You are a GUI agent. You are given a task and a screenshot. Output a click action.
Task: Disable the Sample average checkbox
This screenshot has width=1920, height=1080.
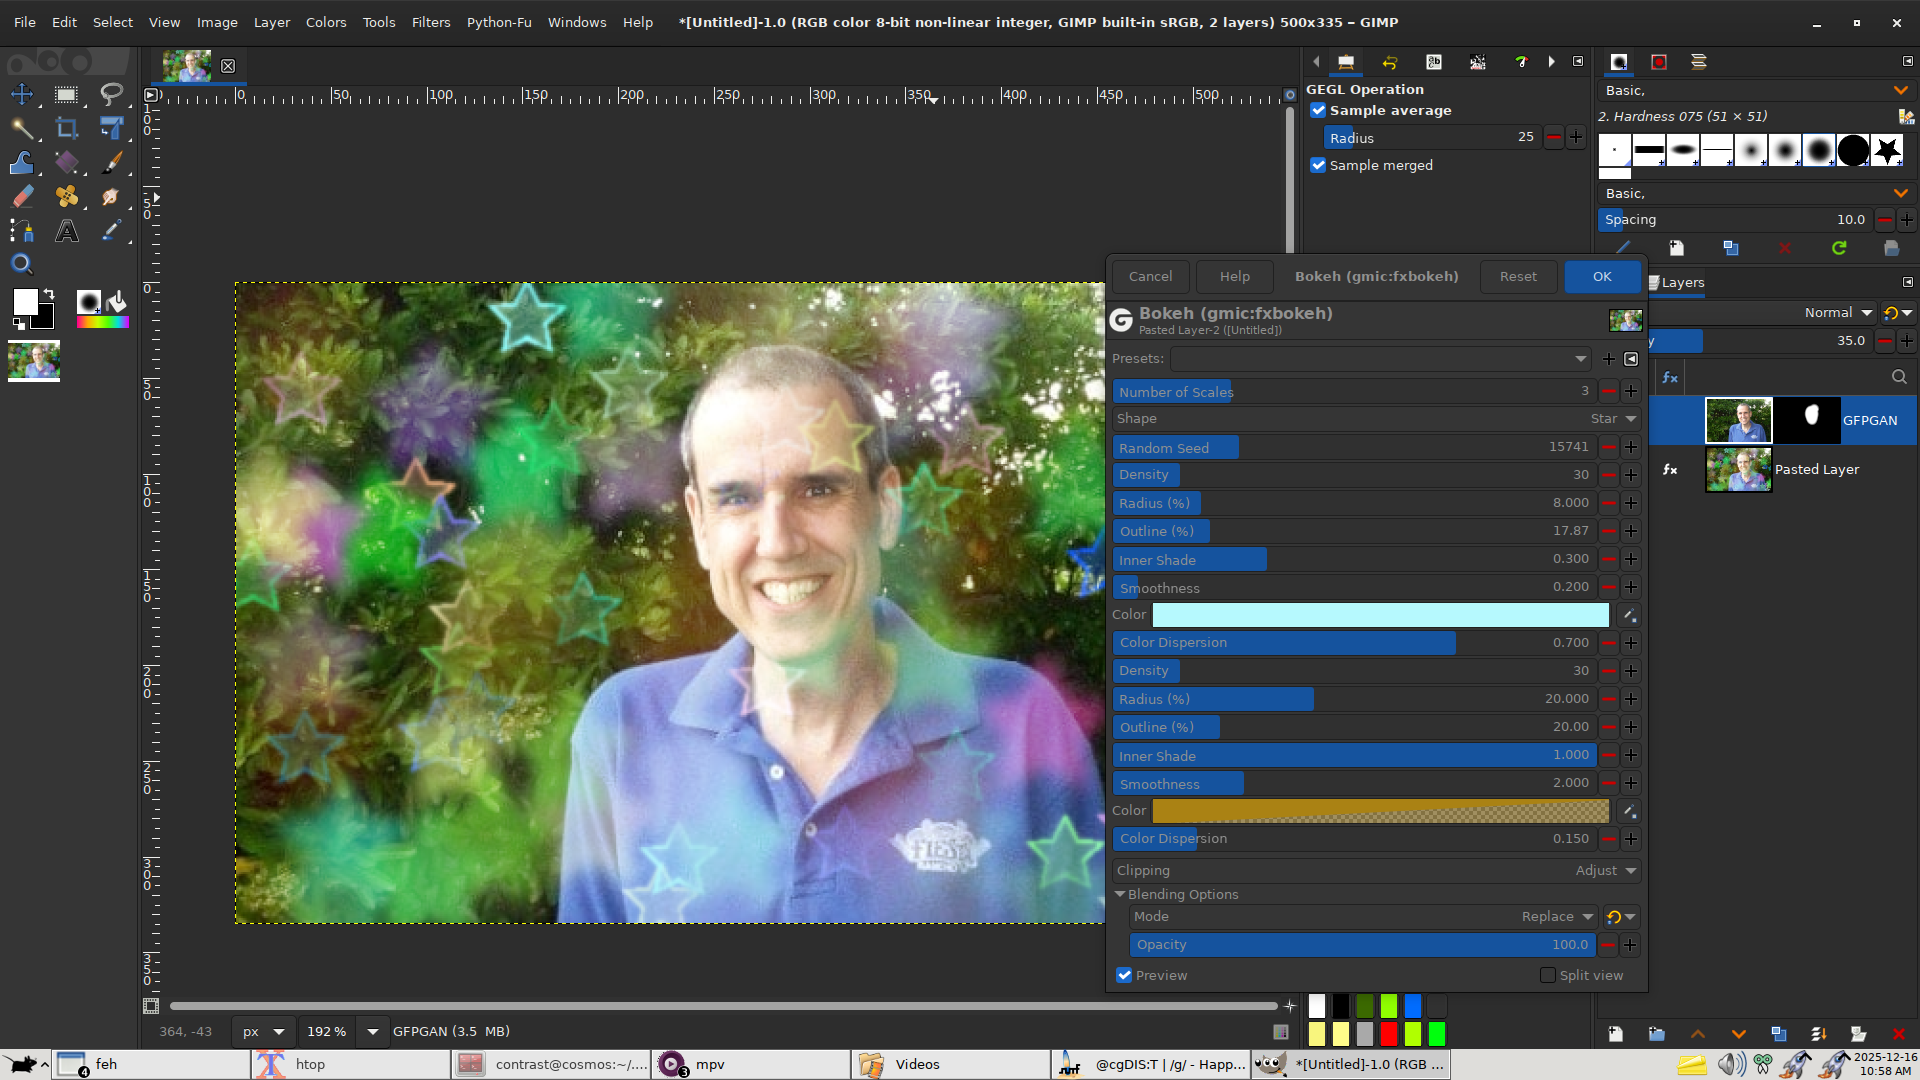1318,111
